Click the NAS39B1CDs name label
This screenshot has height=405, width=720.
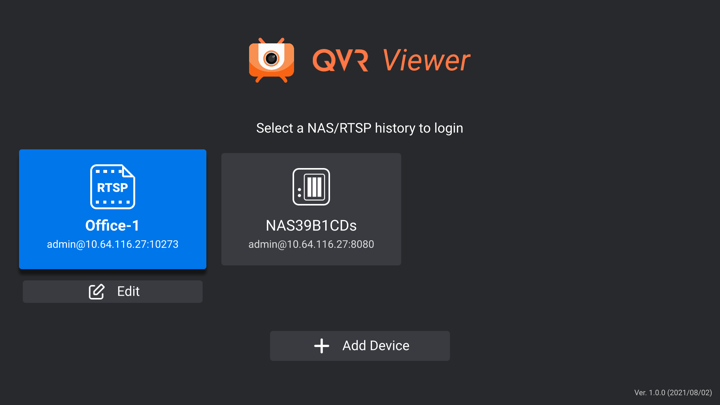click(x=311, y=225)
